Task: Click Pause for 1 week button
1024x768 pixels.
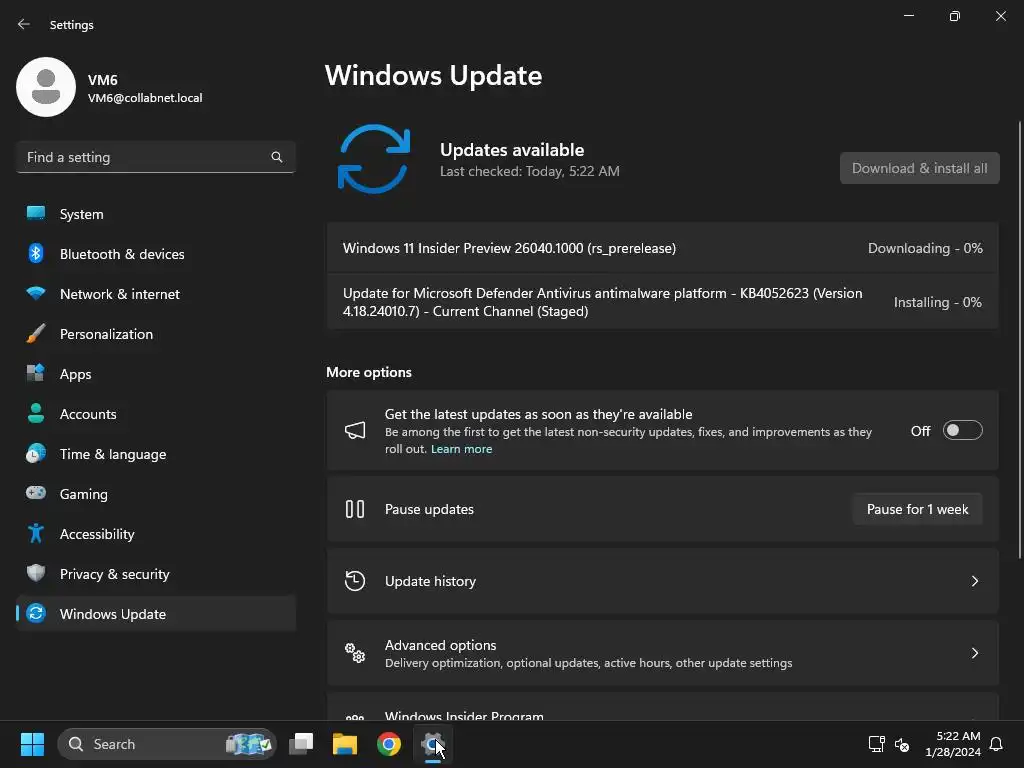Action: [x=918, y=509]
